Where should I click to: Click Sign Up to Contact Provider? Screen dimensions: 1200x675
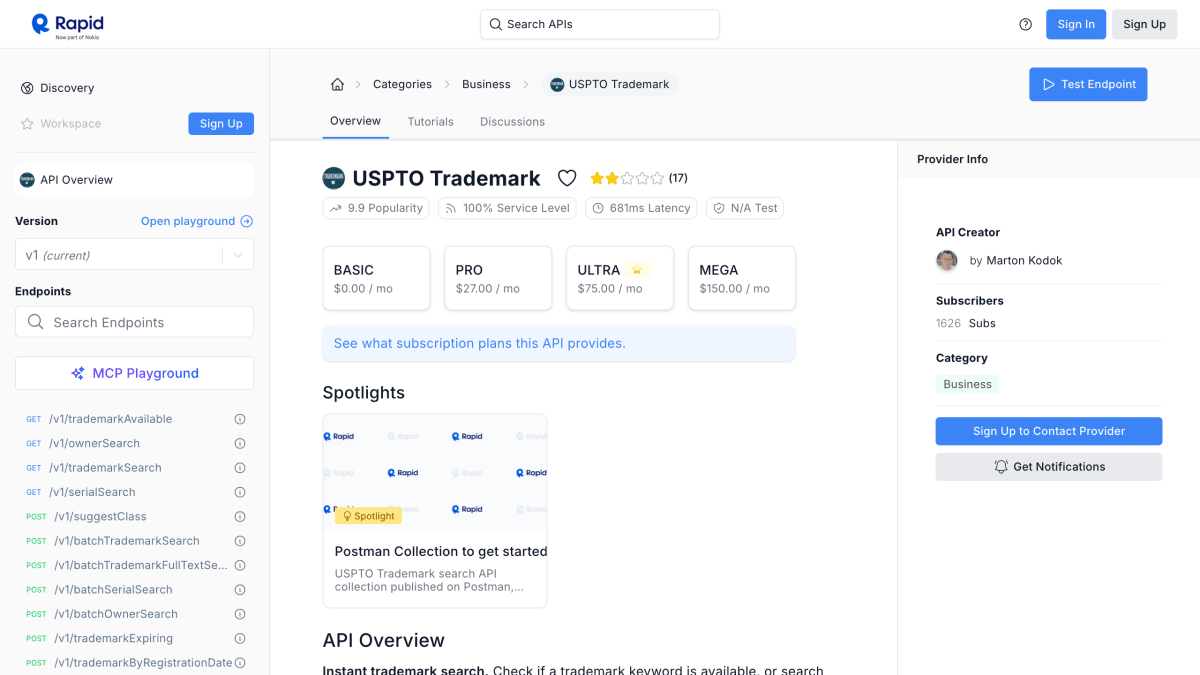coord(1049,431)
